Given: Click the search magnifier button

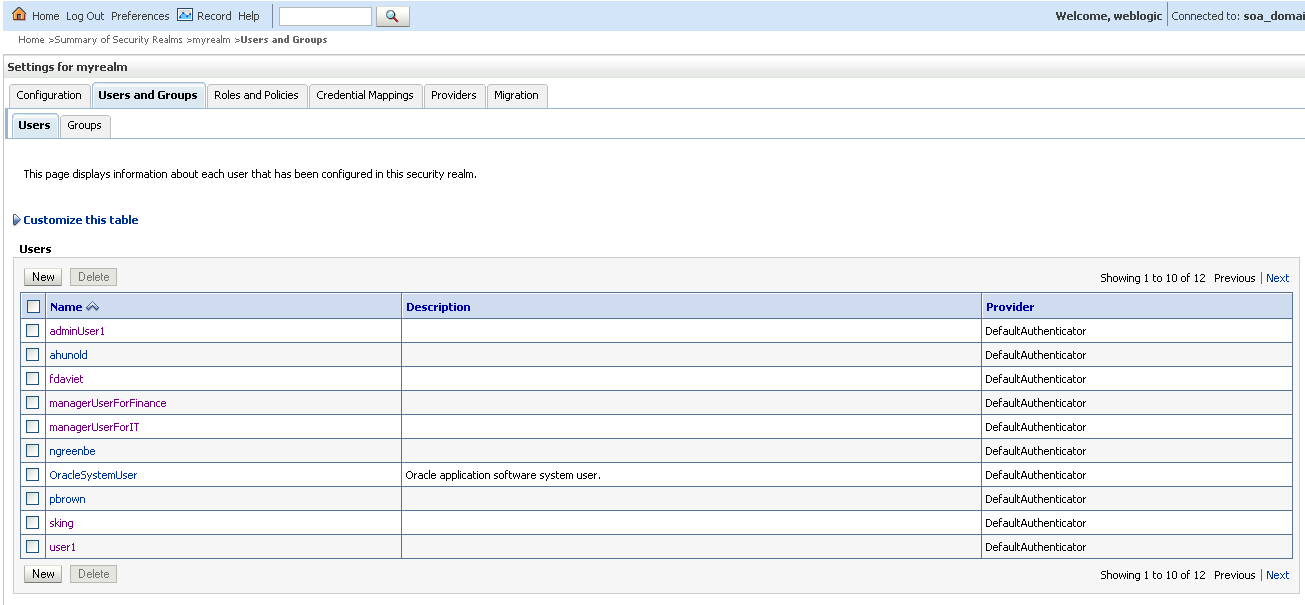Looking at the screenshot, I should pos(392,16).
